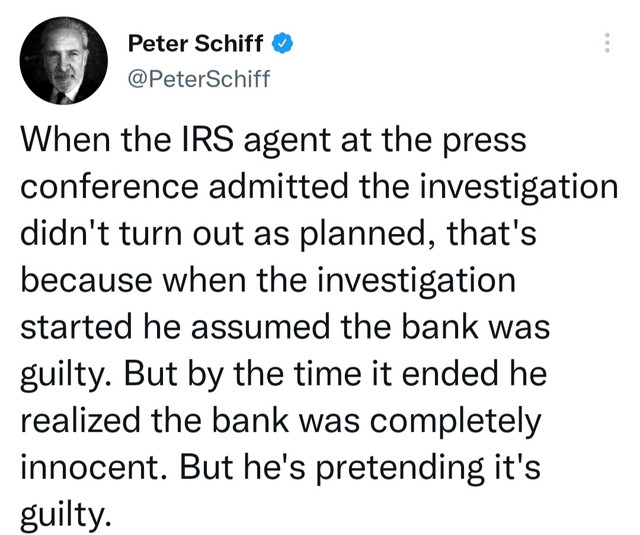
Task: Click the word "admitted" in the tweet
Action: 279,186
